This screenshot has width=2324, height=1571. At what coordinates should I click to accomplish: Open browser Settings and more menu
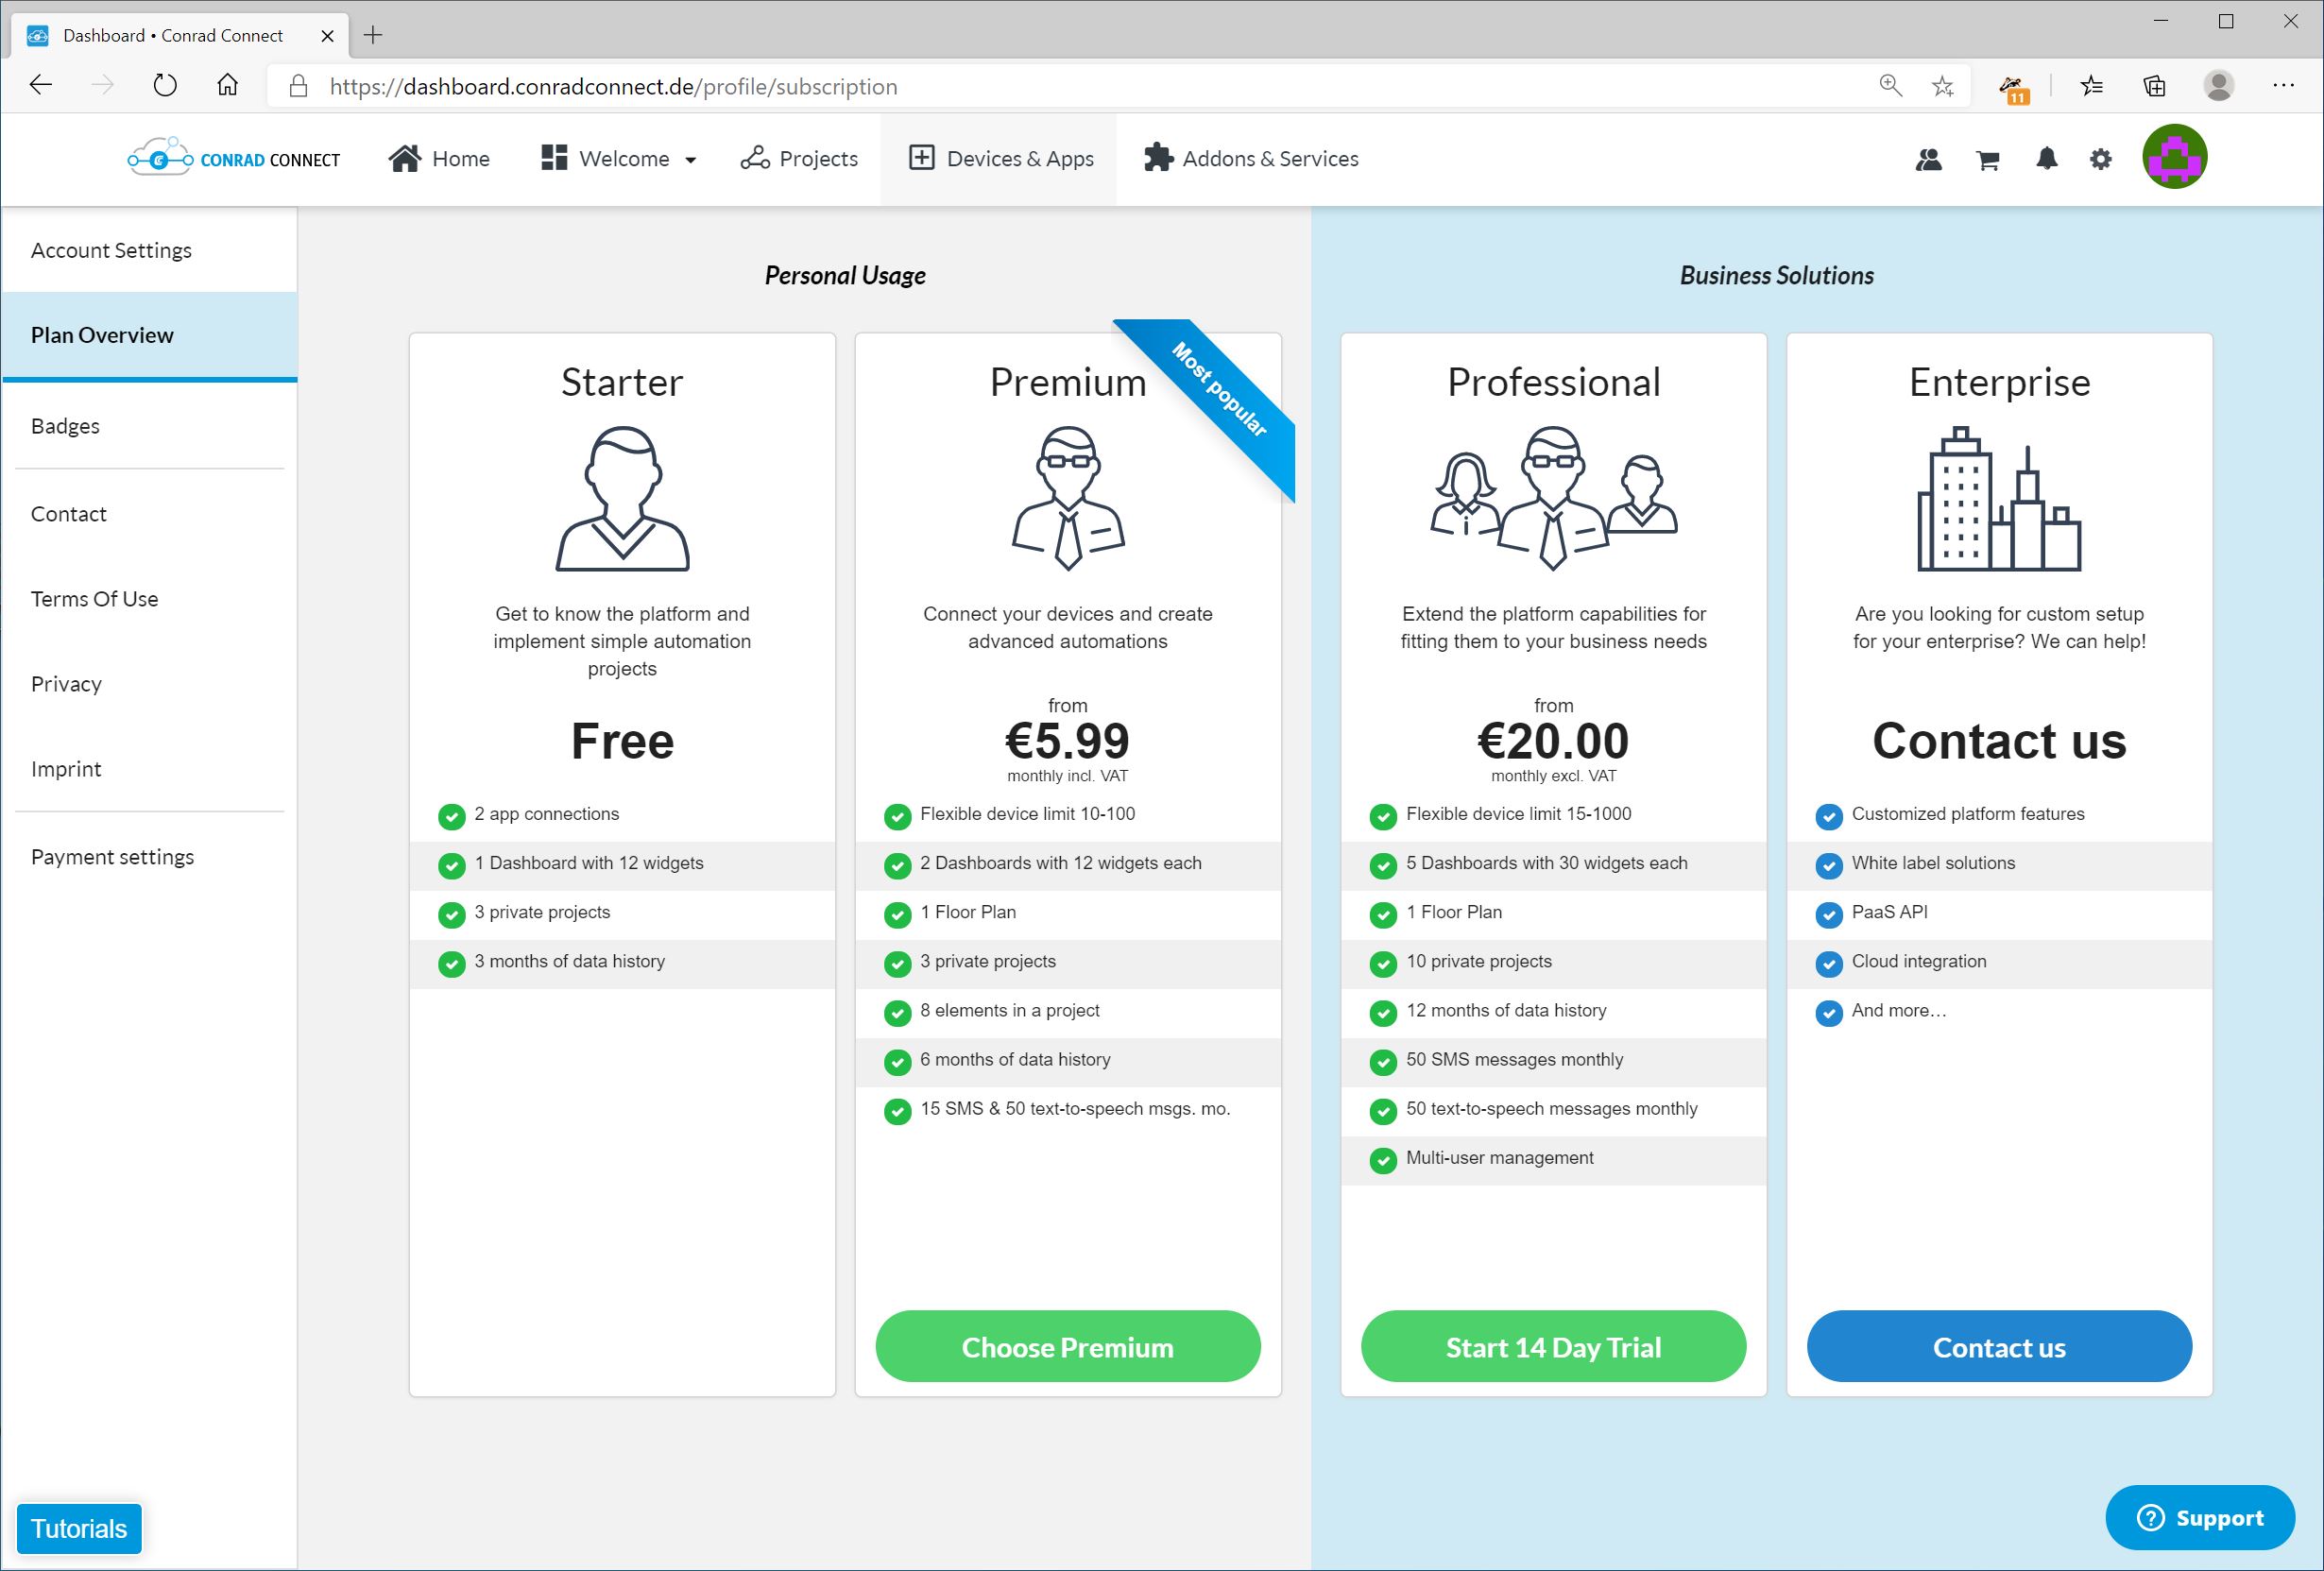click(2283, 86)
